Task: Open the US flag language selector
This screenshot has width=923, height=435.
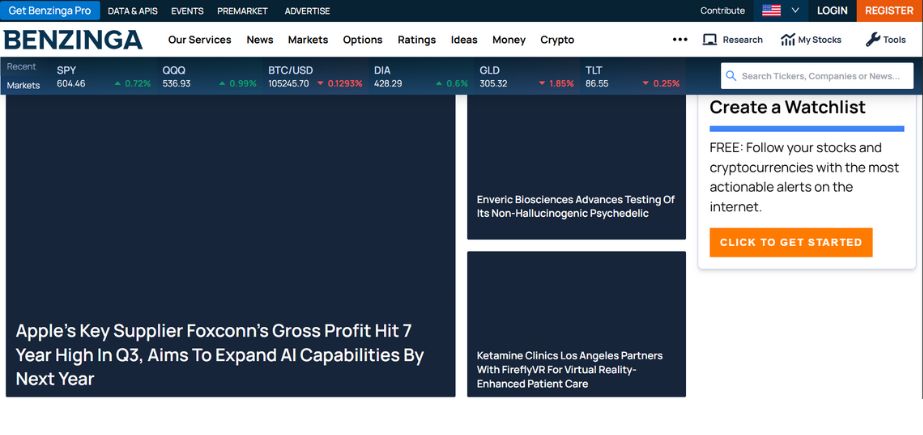Action: tap(771, 11)
